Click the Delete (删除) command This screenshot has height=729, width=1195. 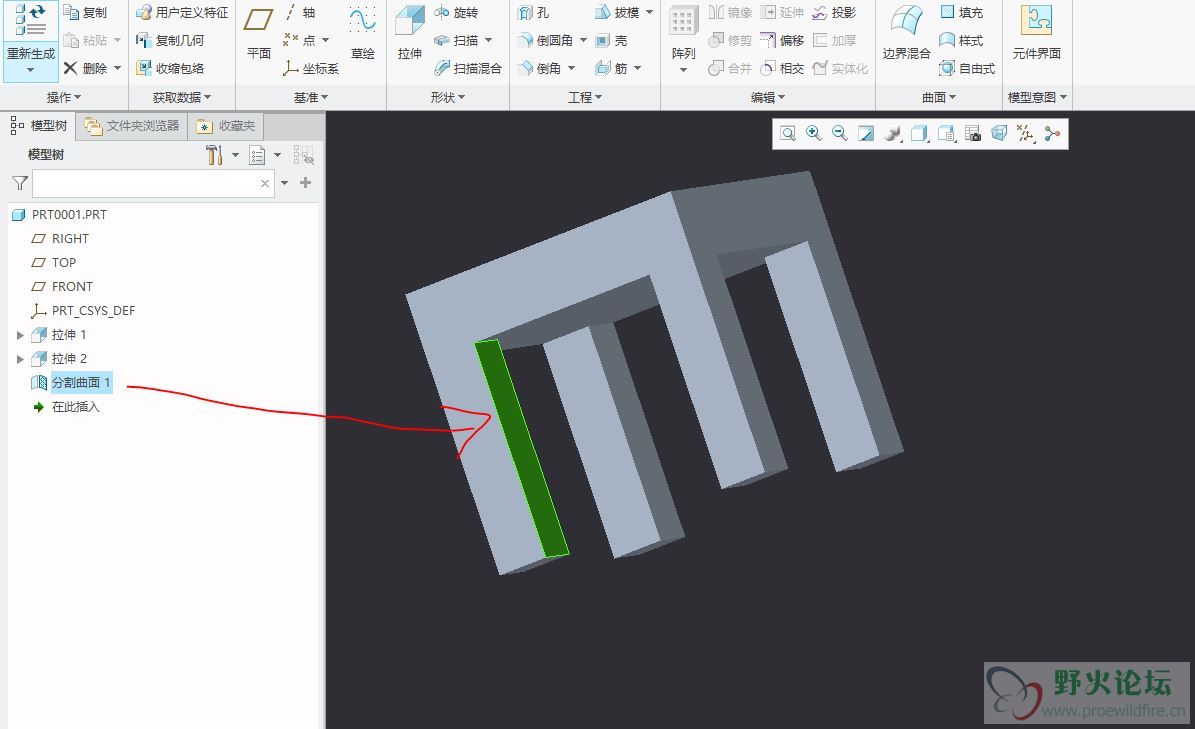[85, 69]
